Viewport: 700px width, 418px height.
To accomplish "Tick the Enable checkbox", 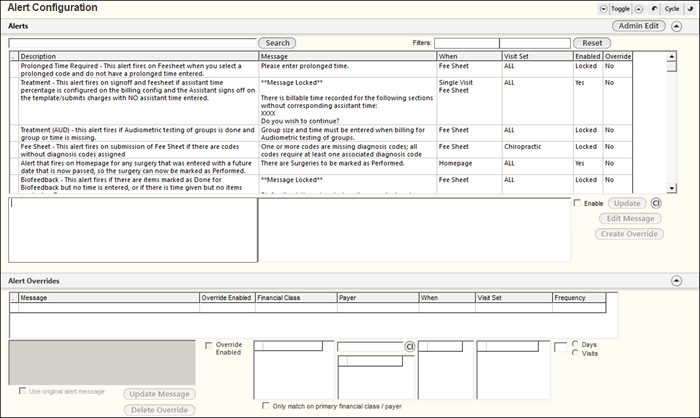I will (577, 203).
